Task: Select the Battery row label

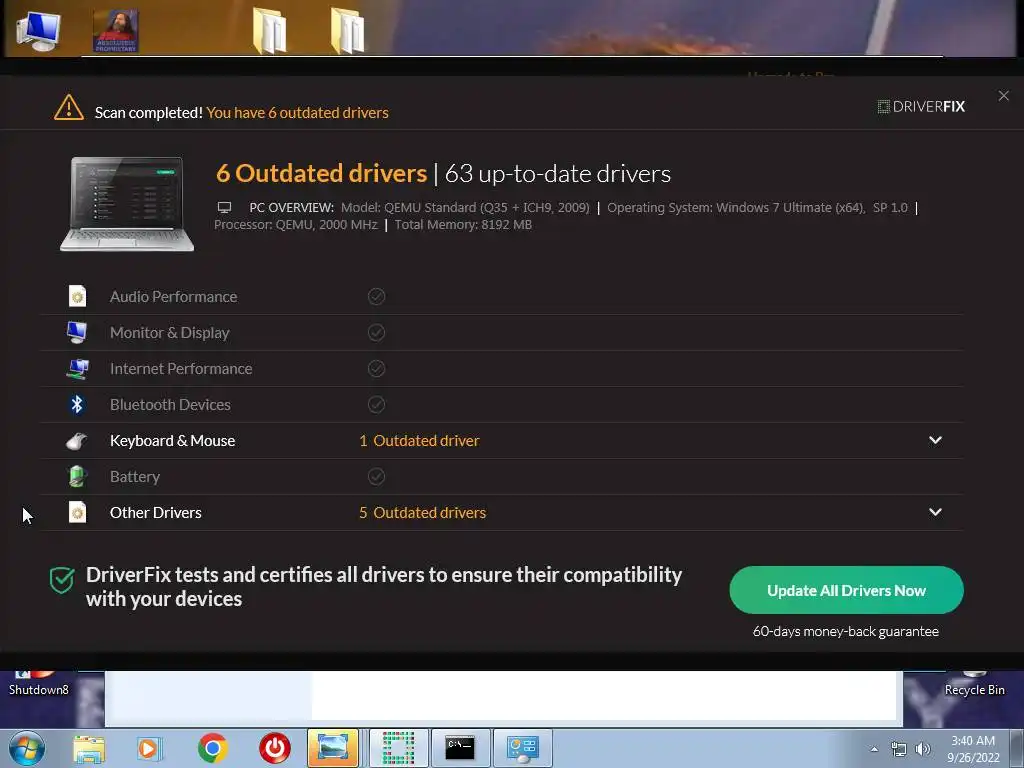Action: click(135, 477)
